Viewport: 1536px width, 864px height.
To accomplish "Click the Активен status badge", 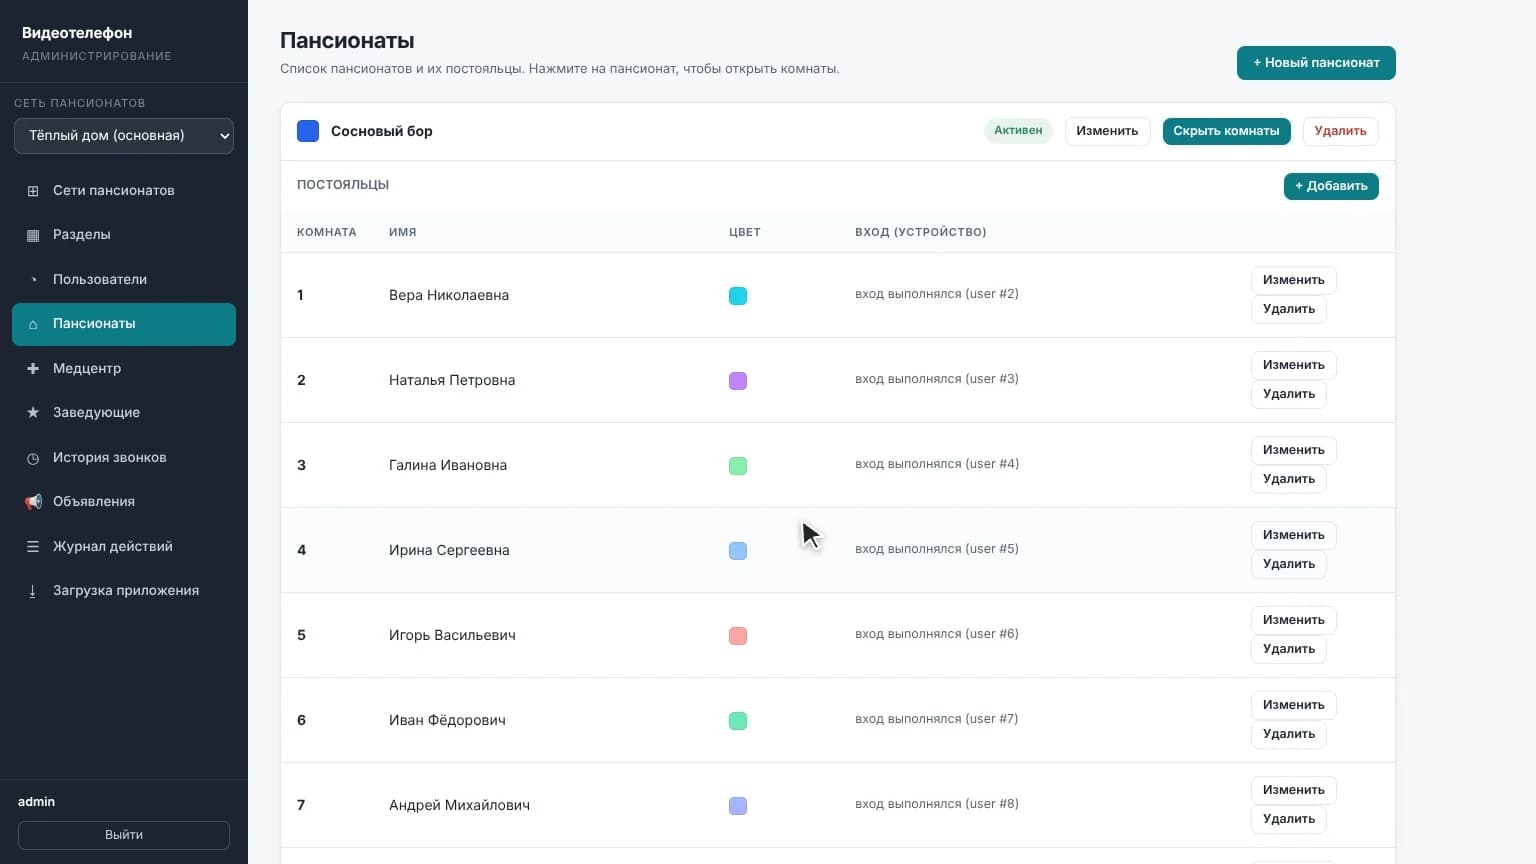I will click(x=1018, y=131).
